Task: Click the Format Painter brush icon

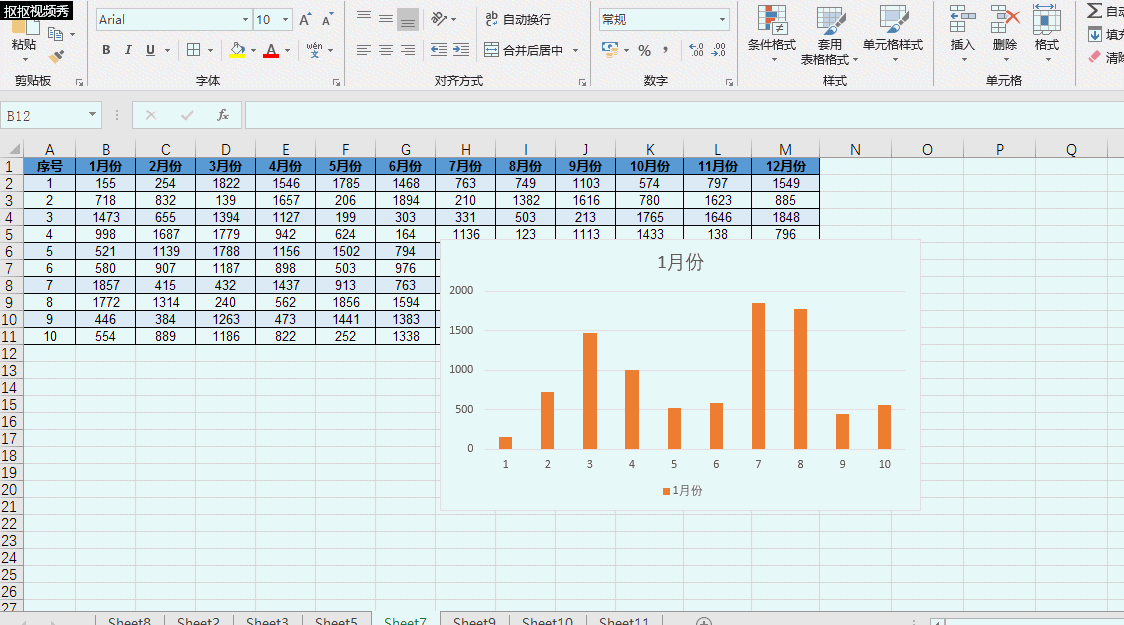Action: [56, 57]
